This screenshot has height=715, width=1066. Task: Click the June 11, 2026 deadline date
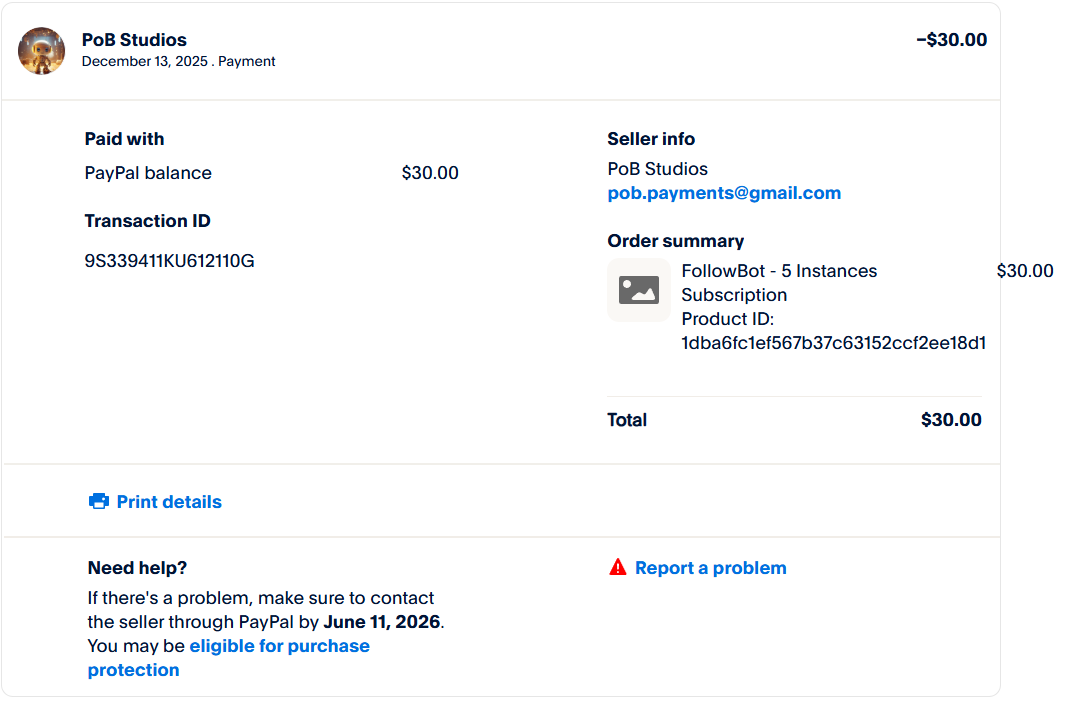coord(381,622)
